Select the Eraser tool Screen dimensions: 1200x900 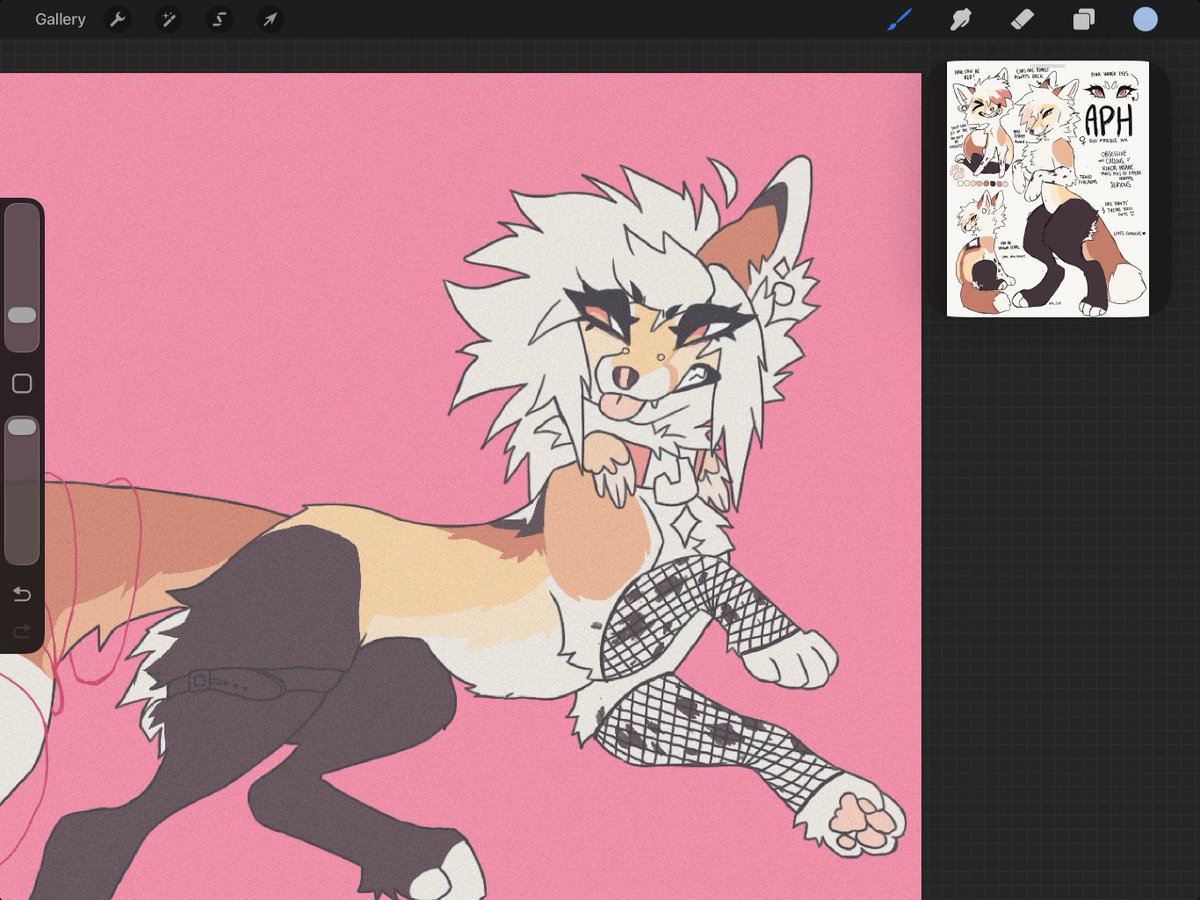pyautogui.click(x=1022, y=19)
